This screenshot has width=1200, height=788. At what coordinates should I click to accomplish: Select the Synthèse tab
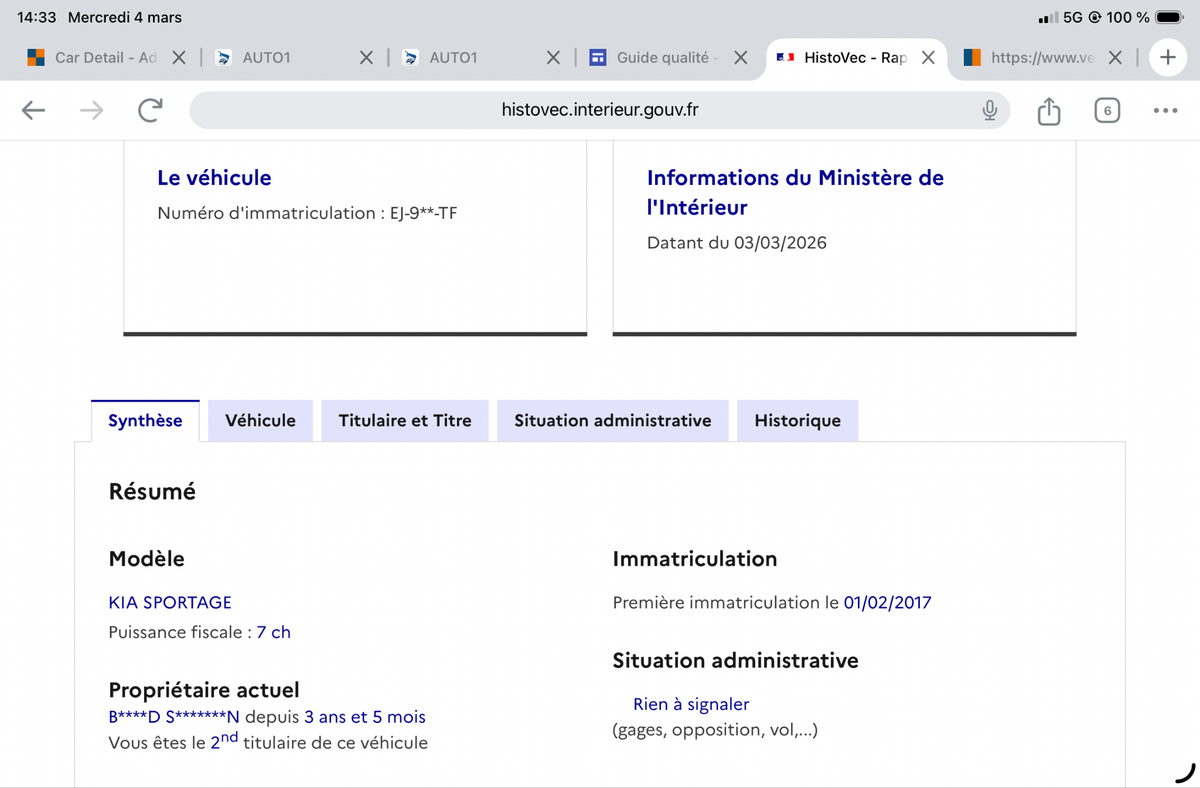point(145,421)
